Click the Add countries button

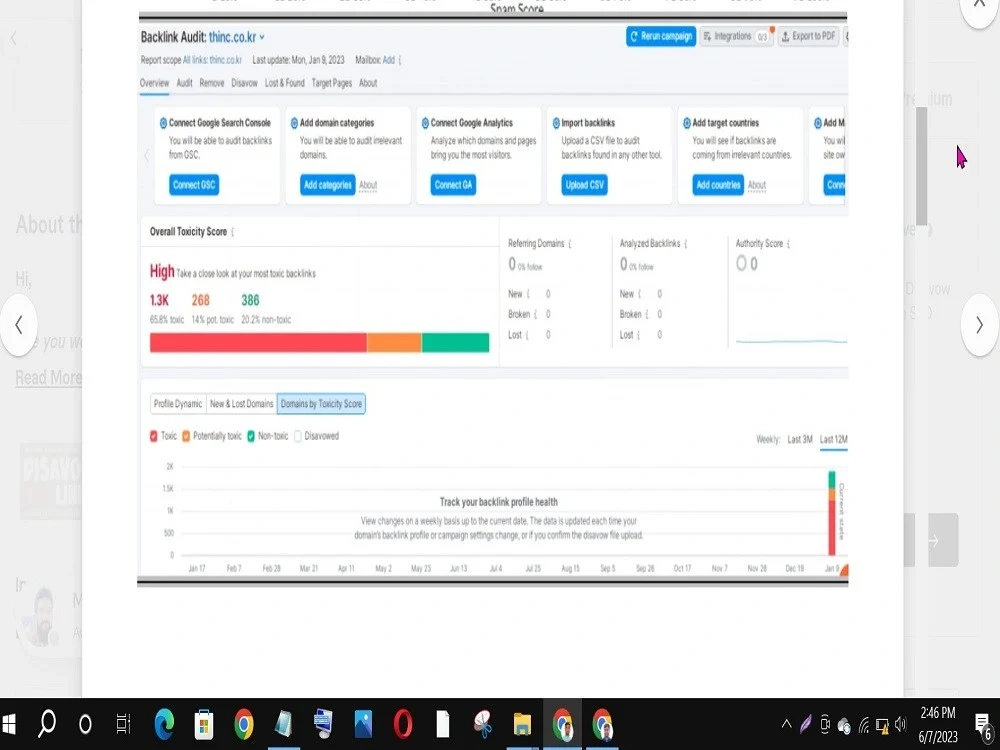tap(718, 185)
